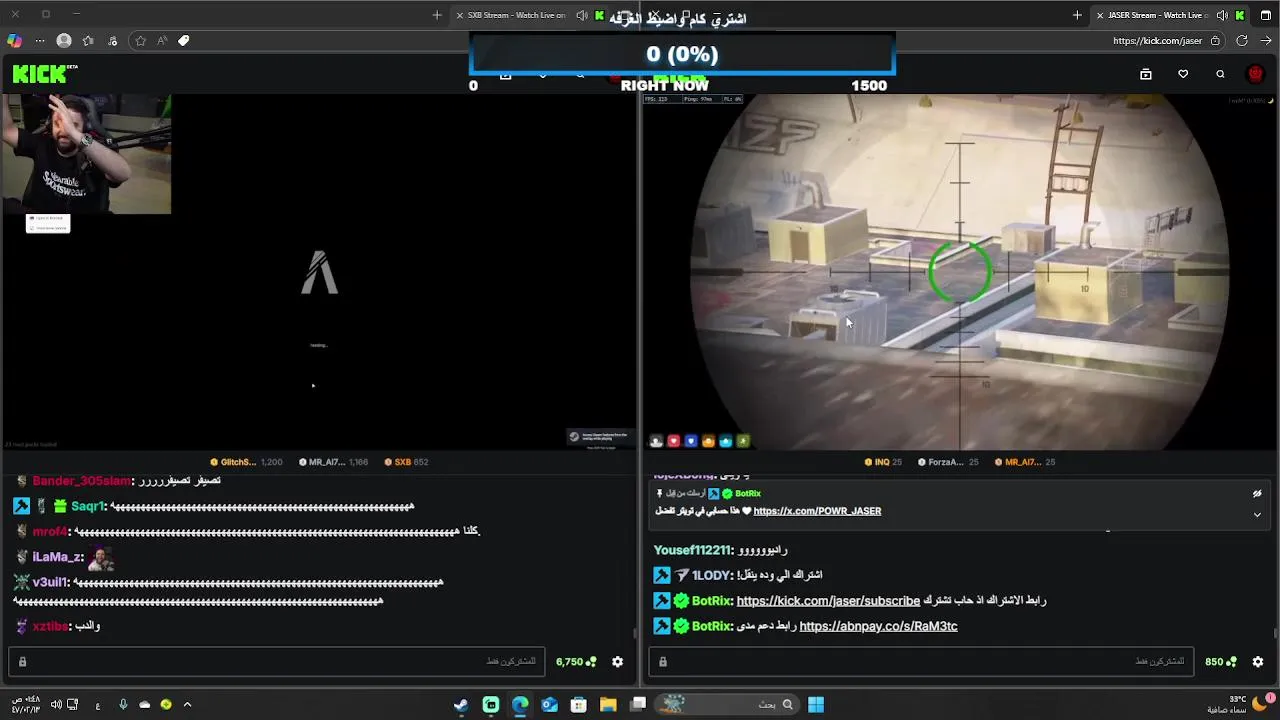The height and width of the screenshot is (720, 1280).
Task: Click username Yousef112211 in right chat
Action: pos(693,550)
